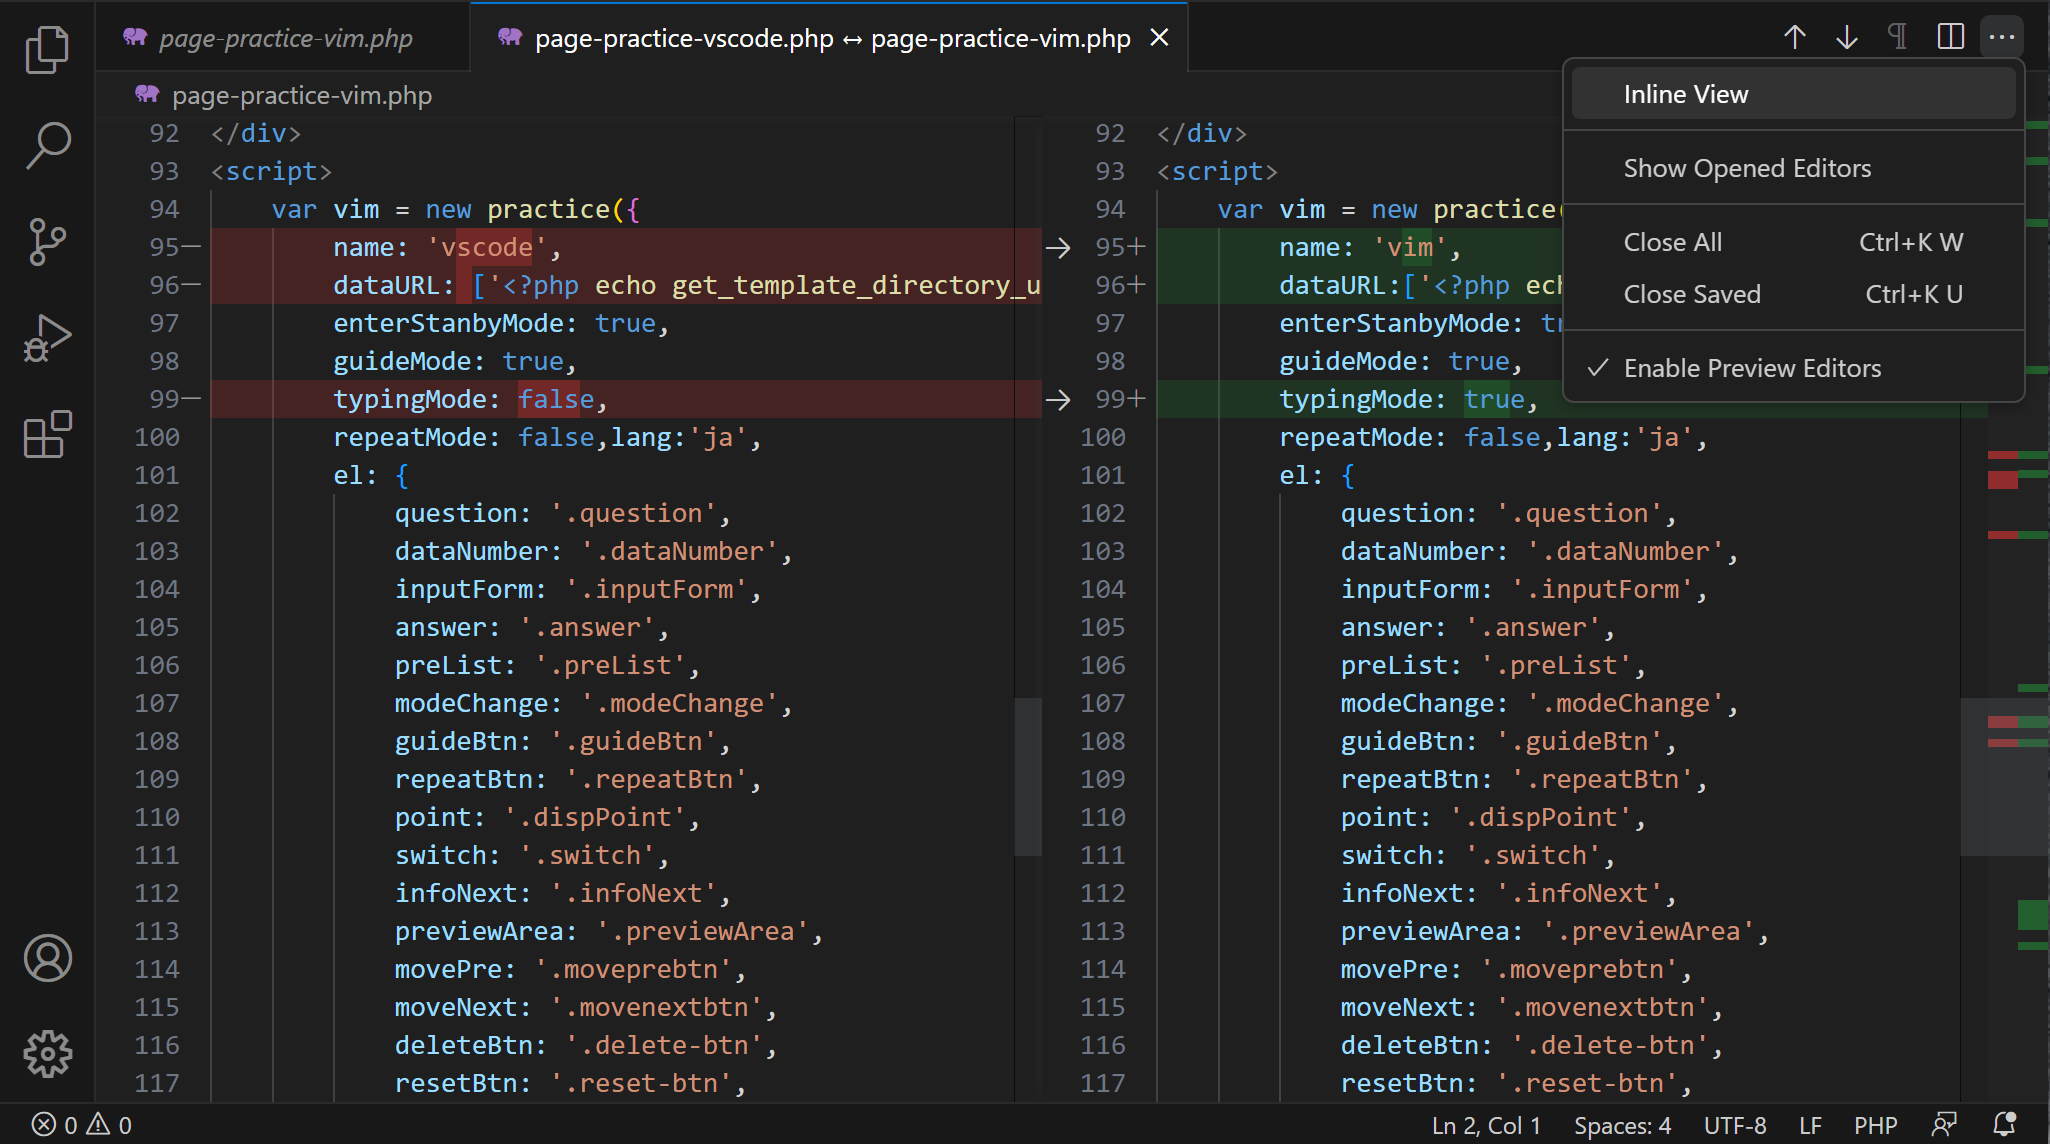Click left pane vertical scrollbar thumb
Image resolution: width=2050 pixels, height=1144 pixels.
(x=1028, y=777)
